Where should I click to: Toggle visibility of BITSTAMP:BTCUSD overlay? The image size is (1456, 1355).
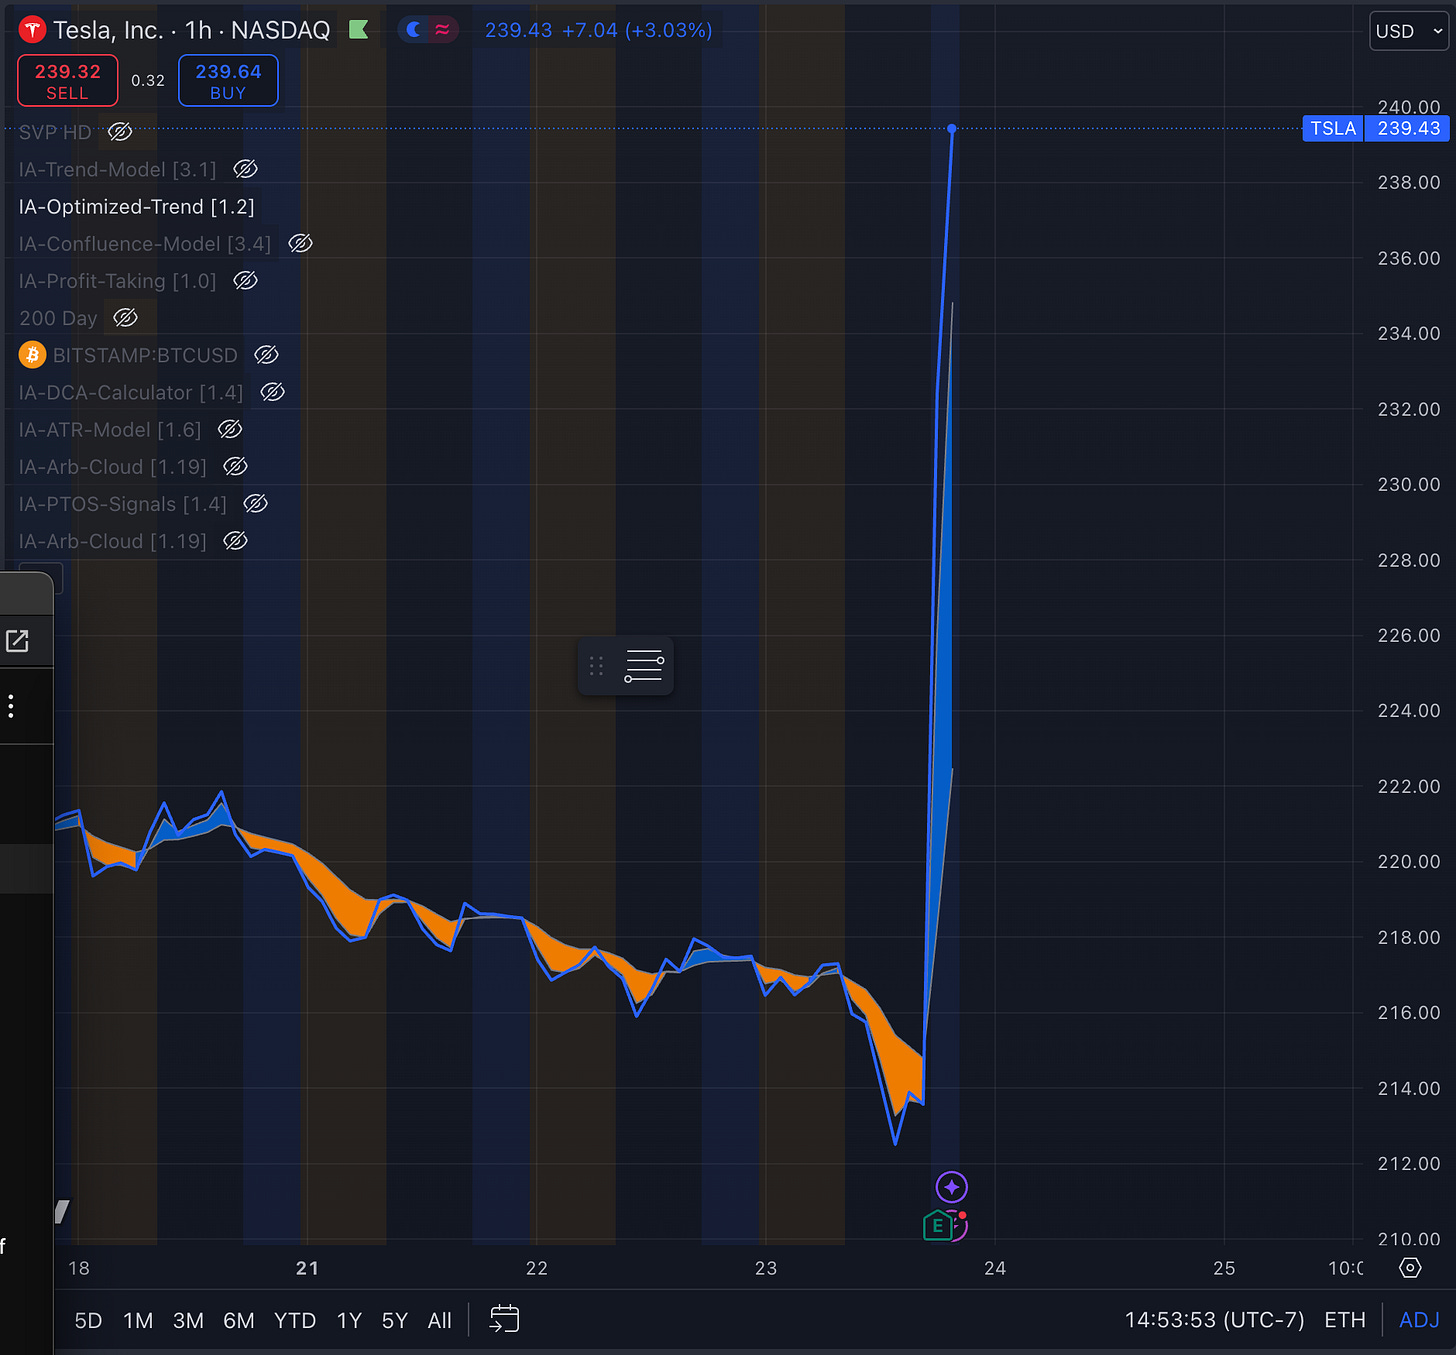[x=266, y=355]
